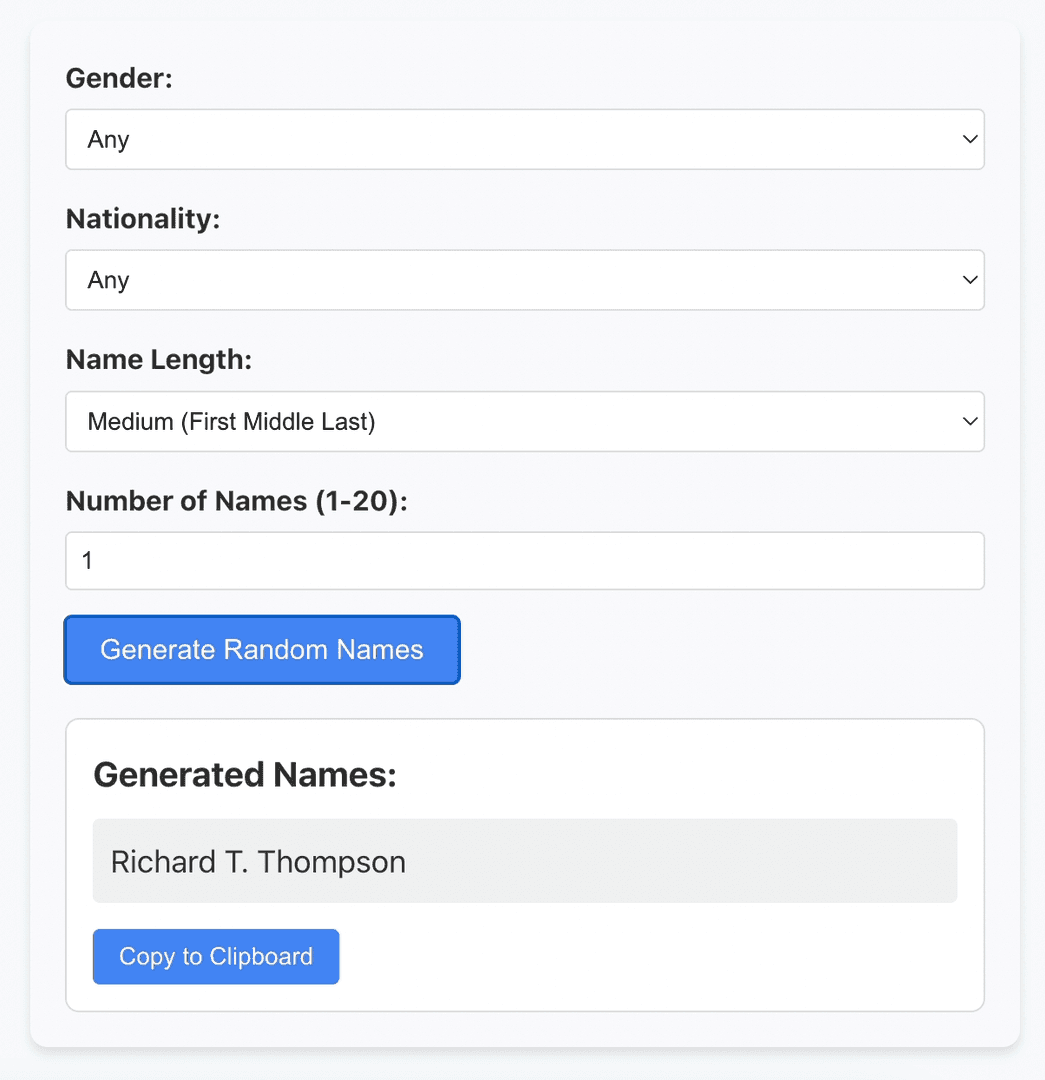Screen dimensions: 1045x1080
Task: Click the Gender label text
Action: pos(119,78)
